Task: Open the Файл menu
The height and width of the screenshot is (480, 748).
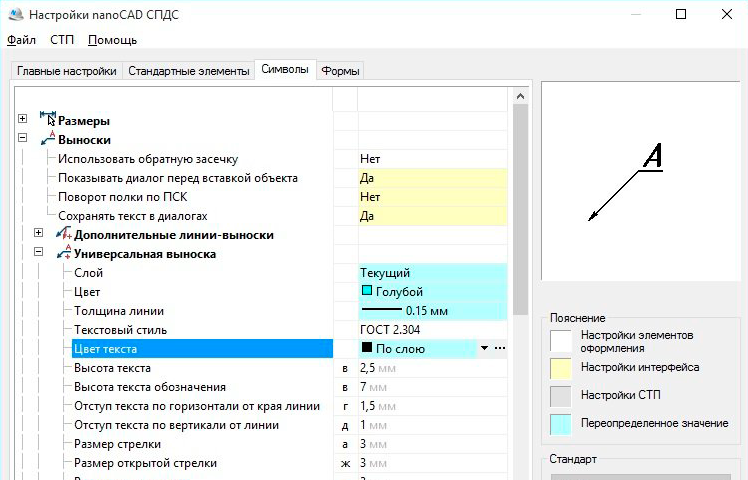Action: click(x=21, y=40)
